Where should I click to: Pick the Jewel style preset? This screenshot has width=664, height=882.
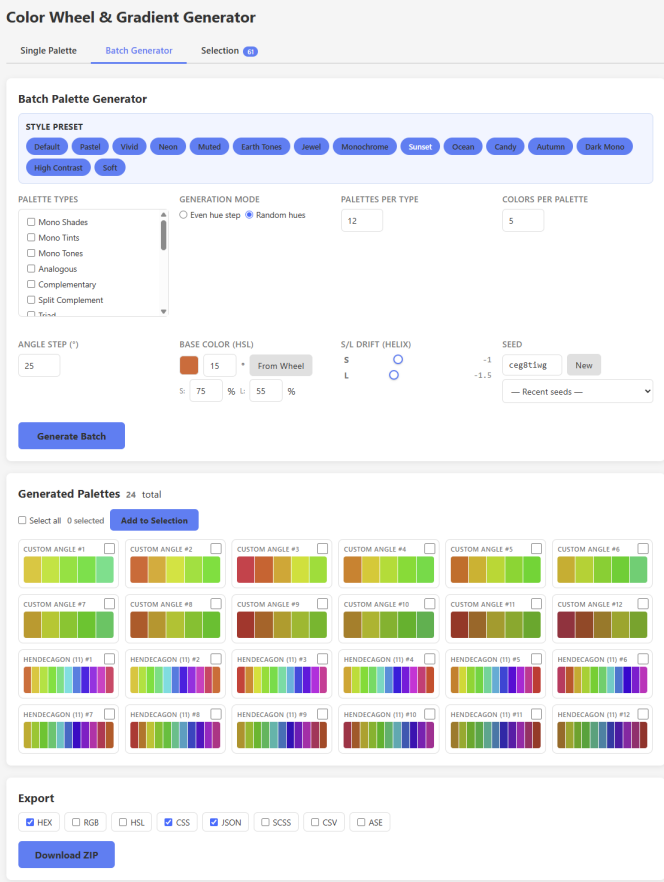[x=311, y=147]
